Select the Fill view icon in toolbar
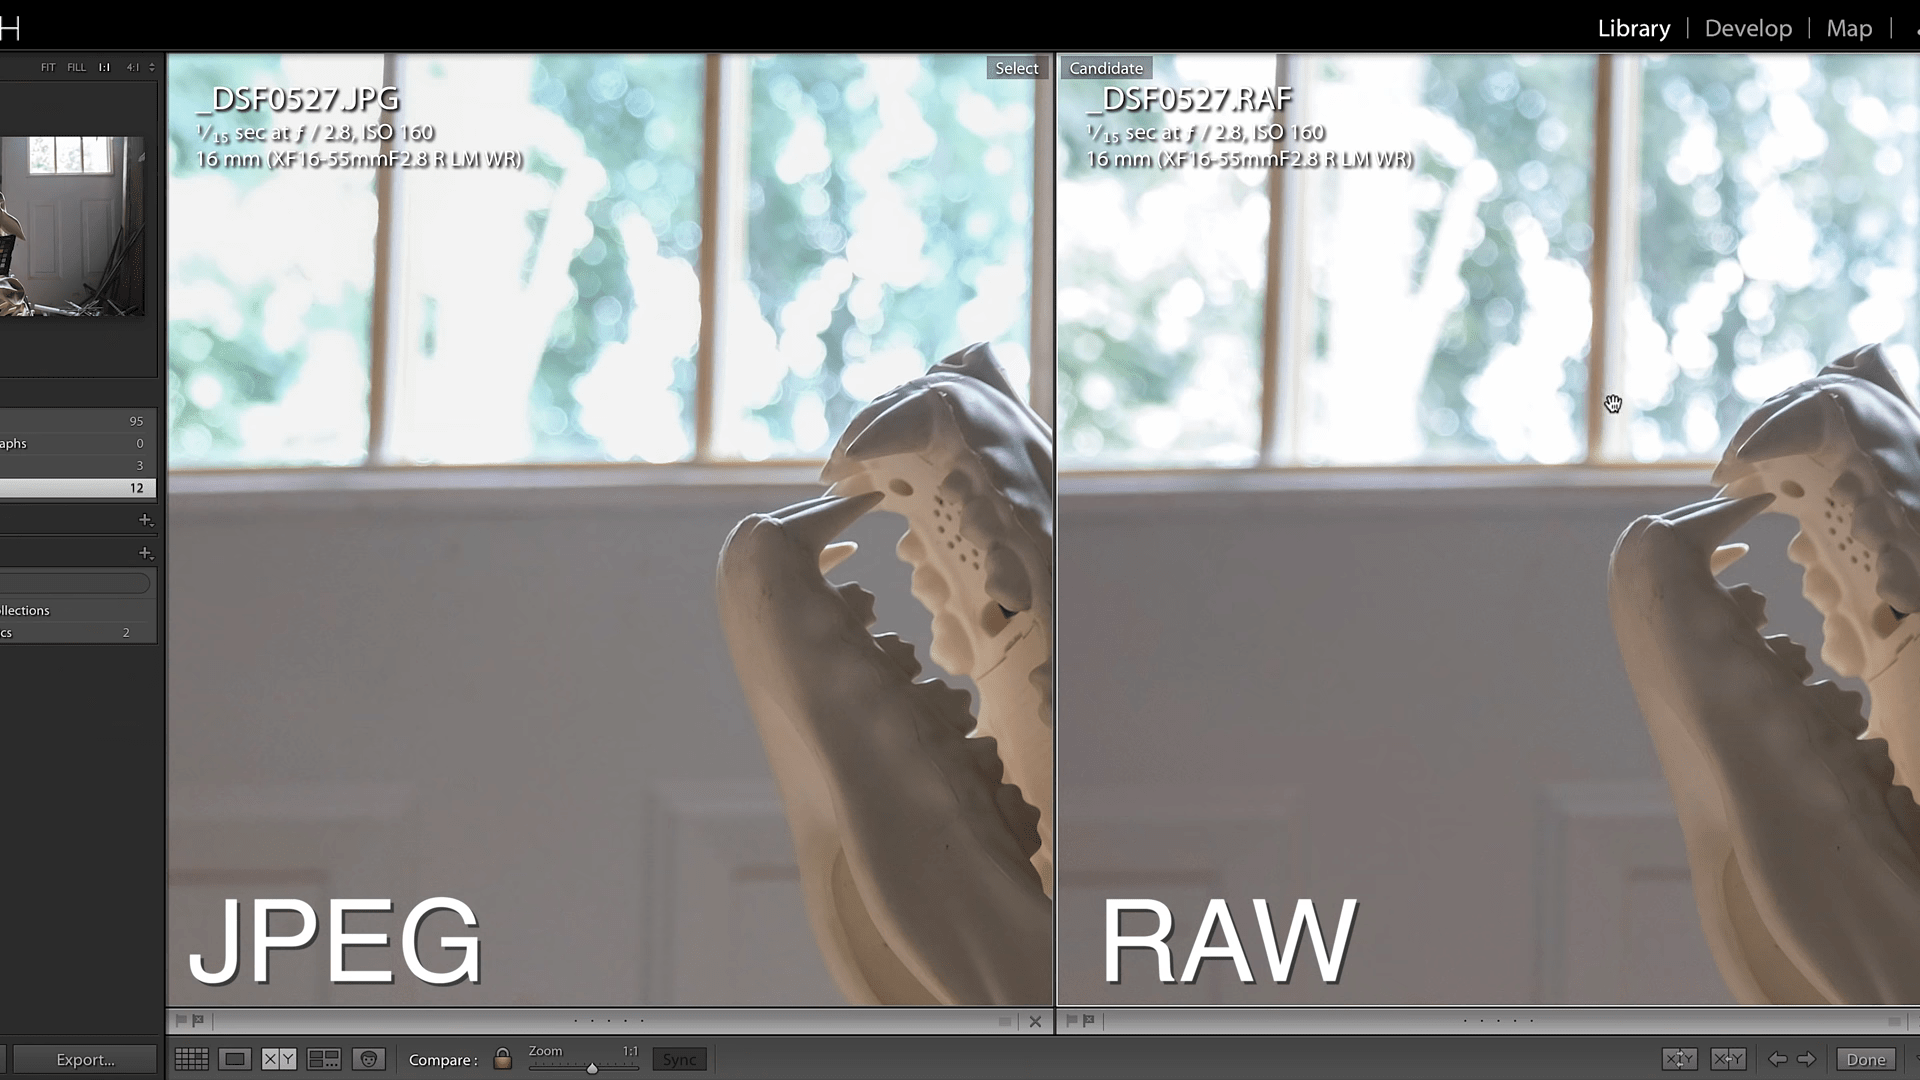 pos(75,66)
